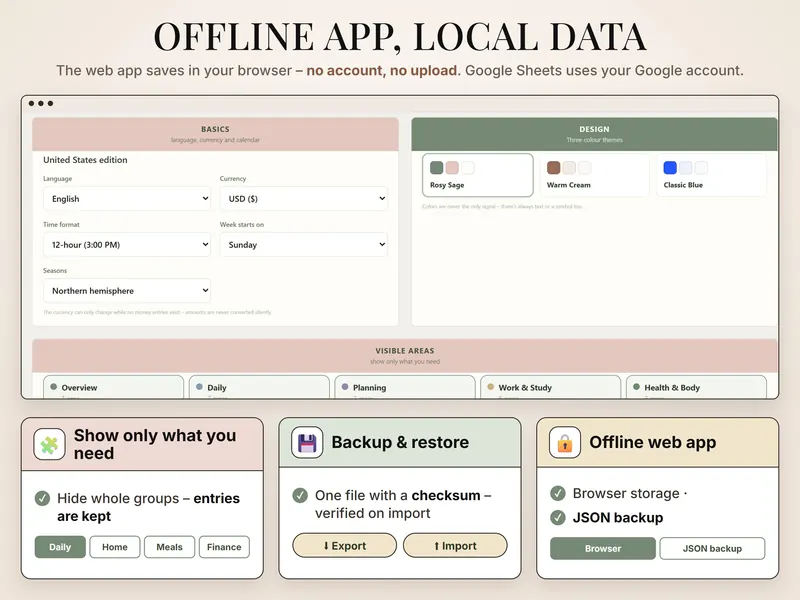Toggle the Planning visible area

click(405, 387)
